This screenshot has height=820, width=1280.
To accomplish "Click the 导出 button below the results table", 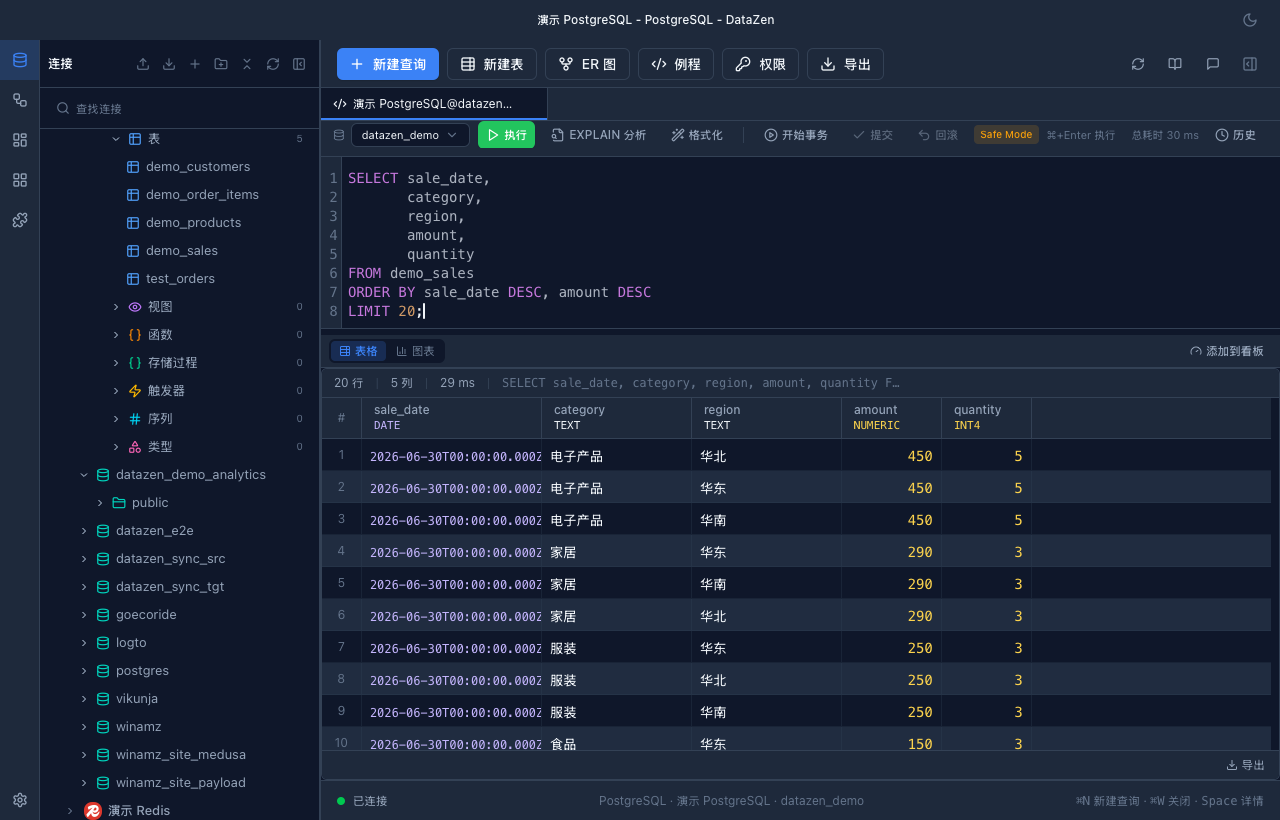I will 1245,765.
